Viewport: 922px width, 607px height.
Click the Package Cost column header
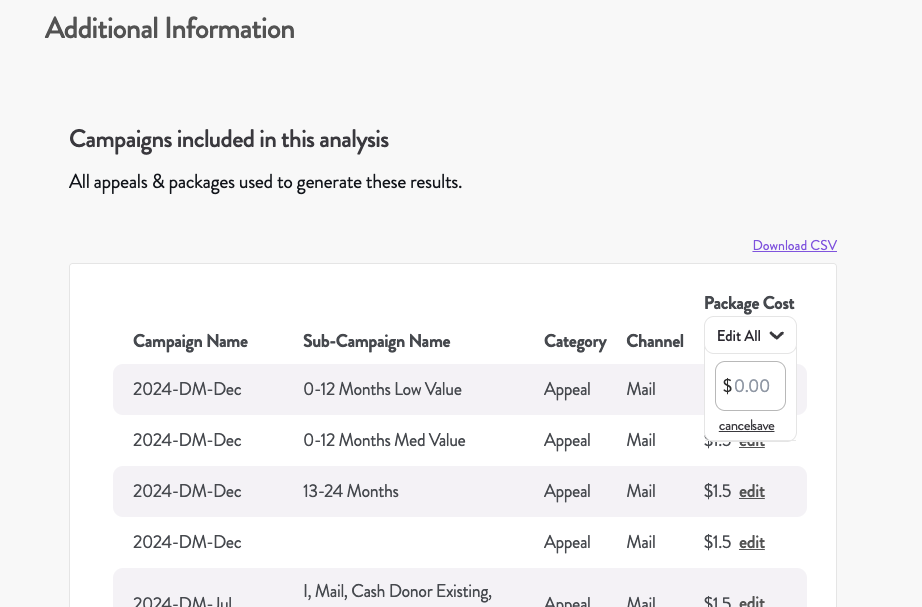[x=749, y=304]
